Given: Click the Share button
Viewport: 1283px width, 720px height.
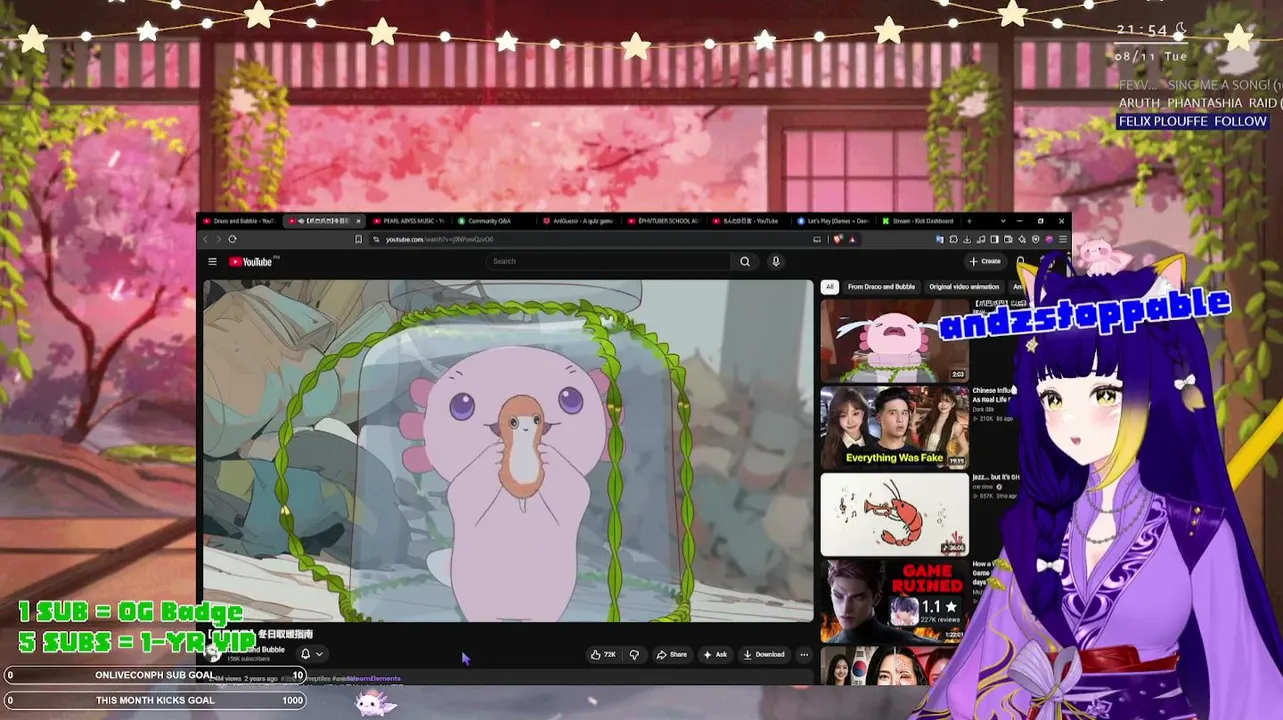Looking at the screenshot, I should point(672,655).
